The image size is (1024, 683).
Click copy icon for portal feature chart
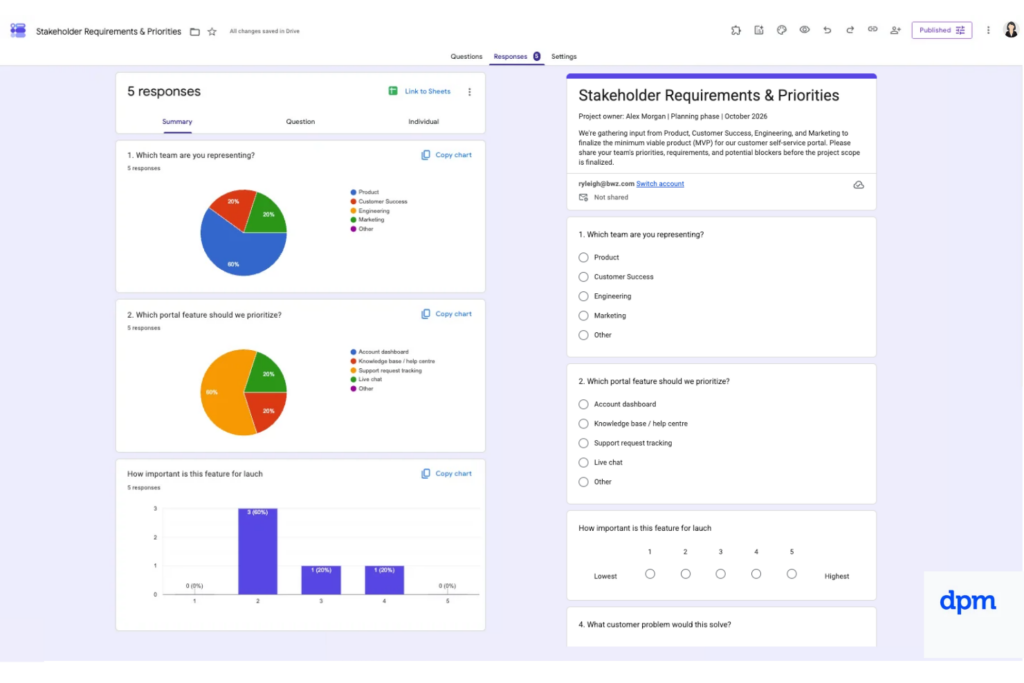click(x=426, y=314)
